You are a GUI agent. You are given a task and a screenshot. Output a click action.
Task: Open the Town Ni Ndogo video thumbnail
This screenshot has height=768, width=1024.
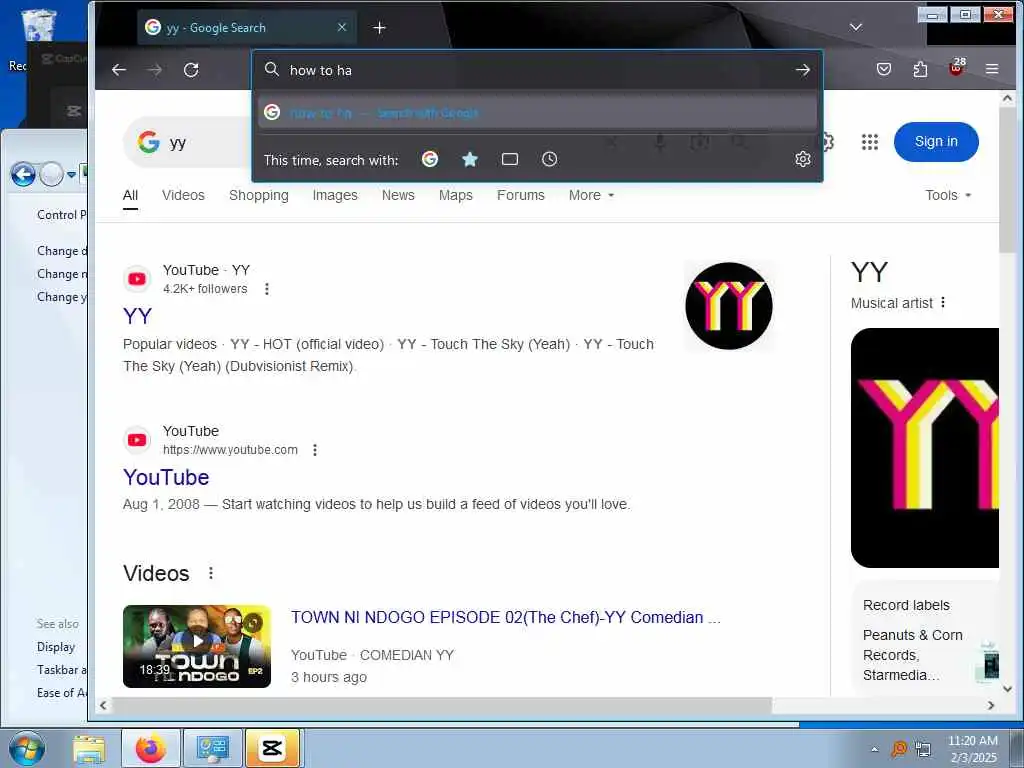coord(197,646)
